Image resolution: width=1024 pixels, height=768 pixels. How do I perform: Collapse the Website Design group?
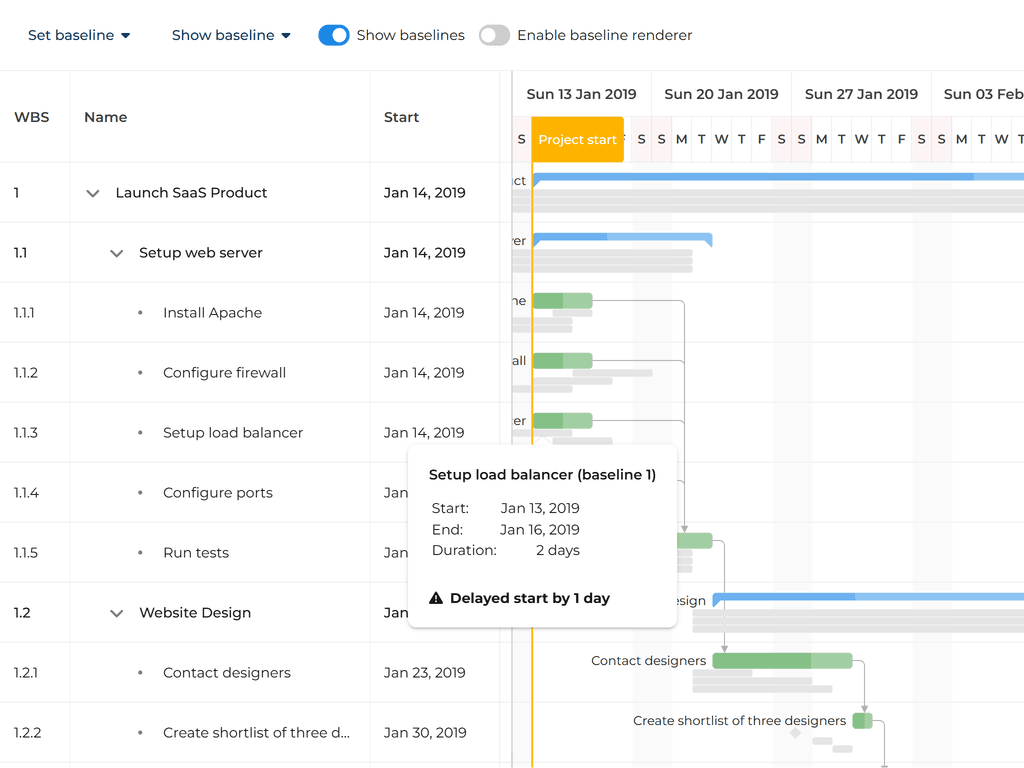pyautogui.click(x=117, y=613)
